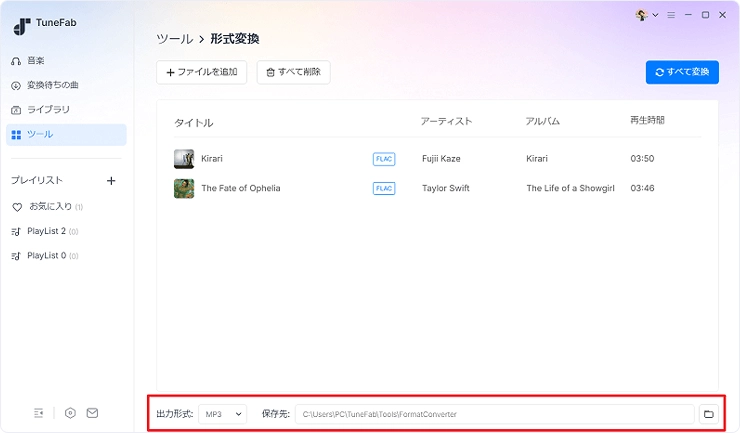Click the mail feedback icon

92,413
